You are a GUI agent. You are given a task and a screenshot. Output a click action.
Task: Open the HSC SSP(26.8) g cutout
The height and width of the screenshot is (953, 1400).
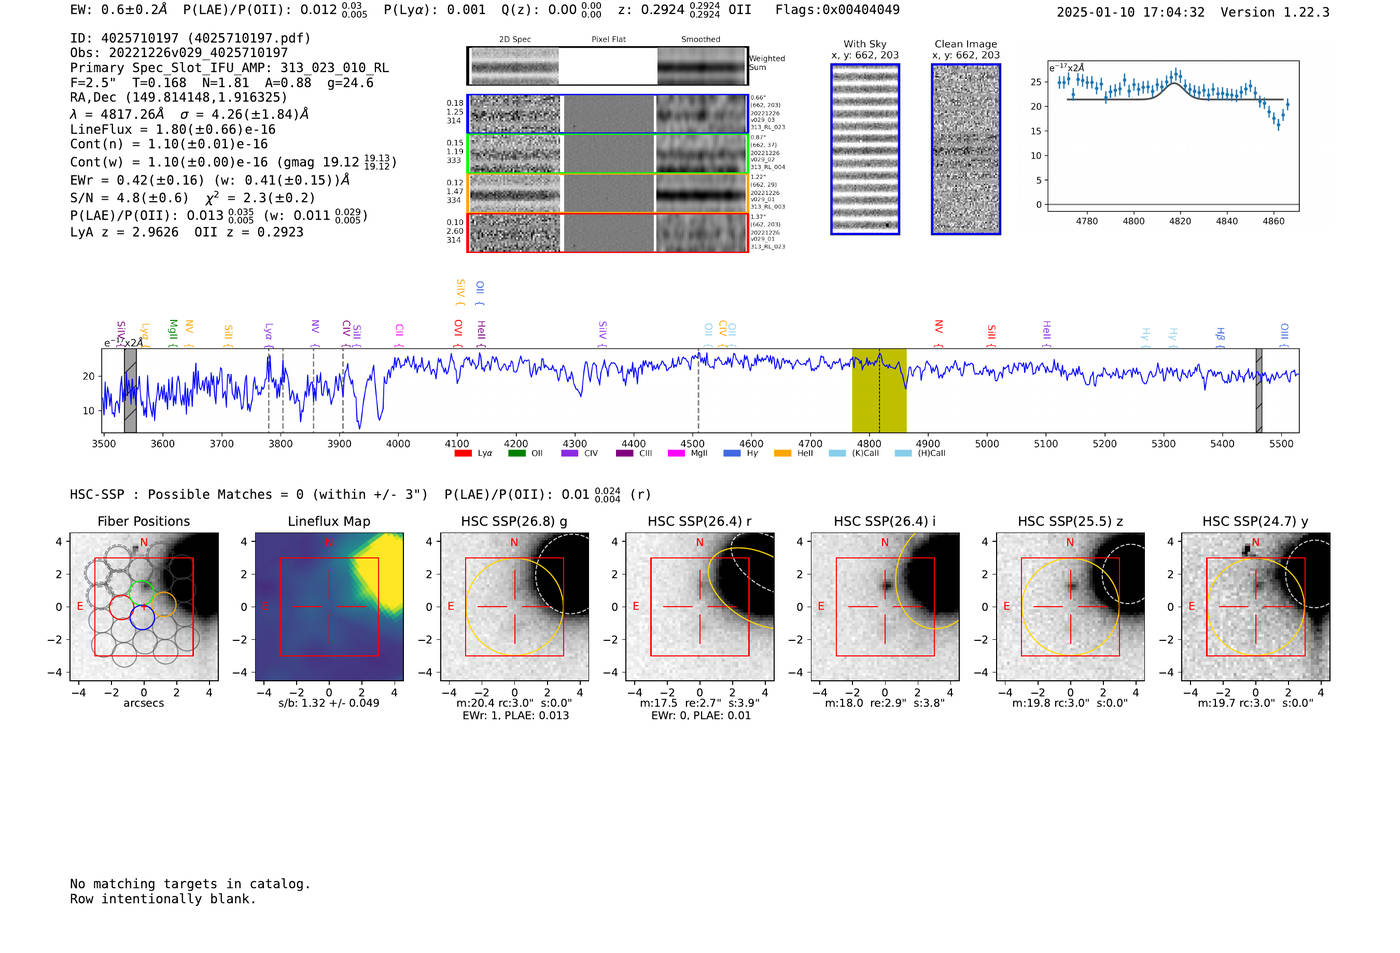515,607
